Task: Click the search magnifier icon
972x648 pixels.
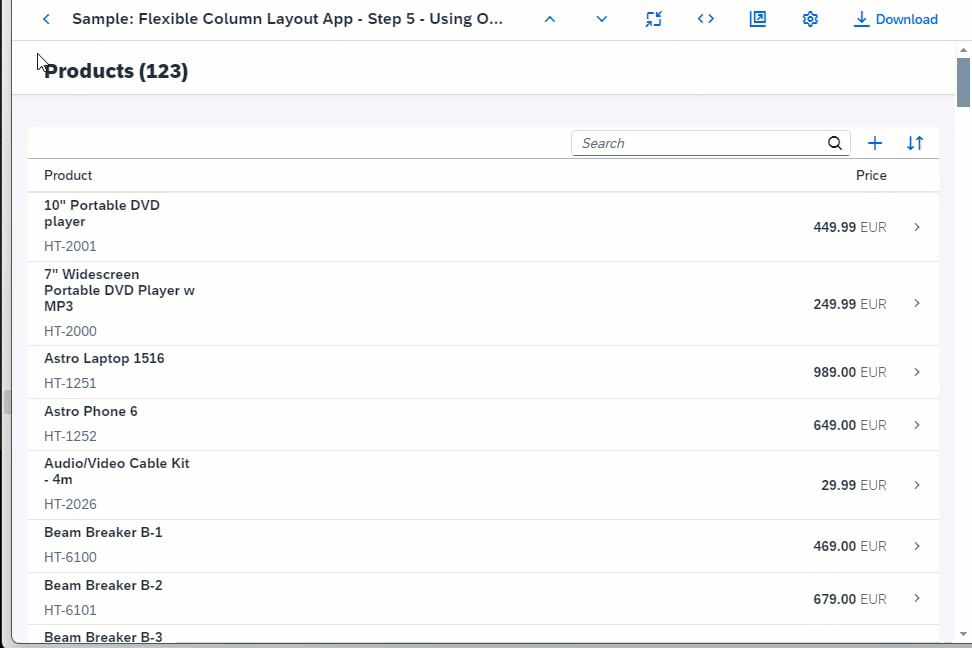Action: (x=835, y=143)
